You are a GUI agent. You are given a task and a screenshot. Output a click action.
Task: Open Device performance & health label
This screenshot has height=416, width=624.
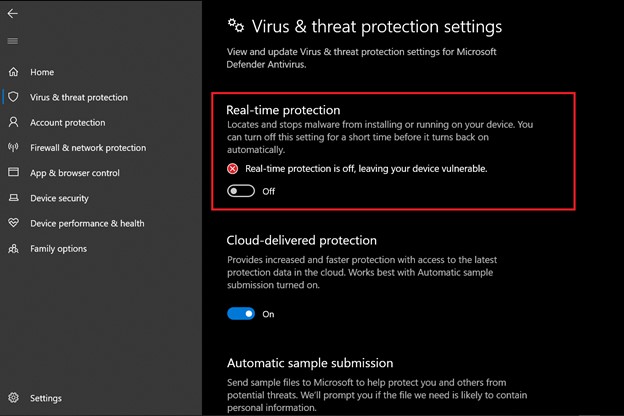pyautogui.click(x=87, y=223)
